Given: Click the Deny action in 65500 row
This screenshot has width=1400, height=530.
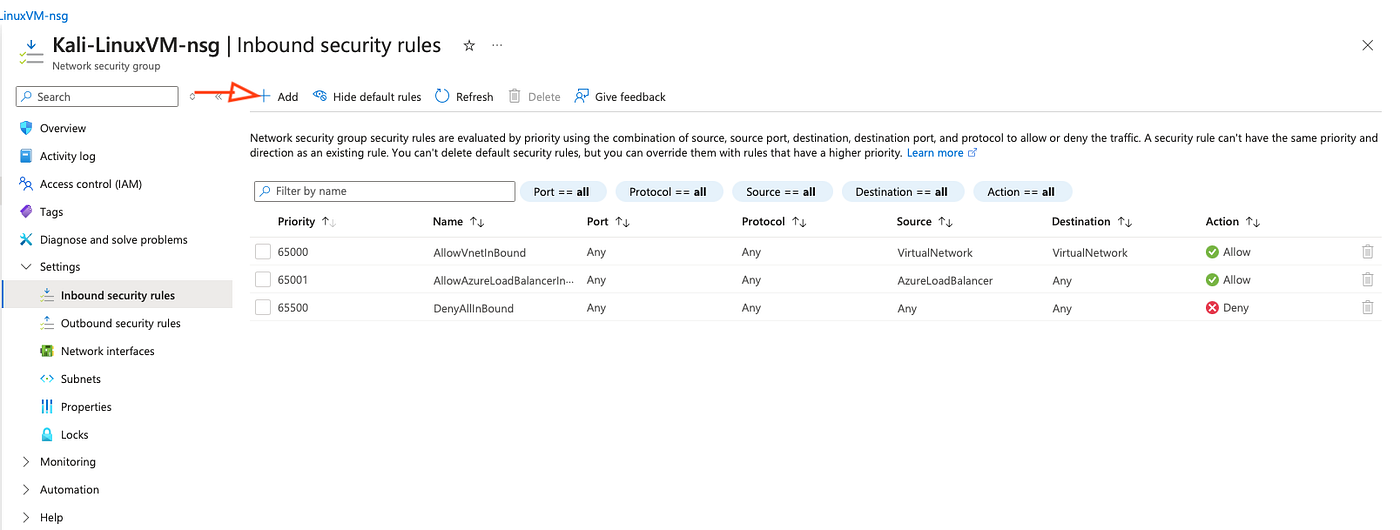Looking at the screenshot, I should 1228,308.
